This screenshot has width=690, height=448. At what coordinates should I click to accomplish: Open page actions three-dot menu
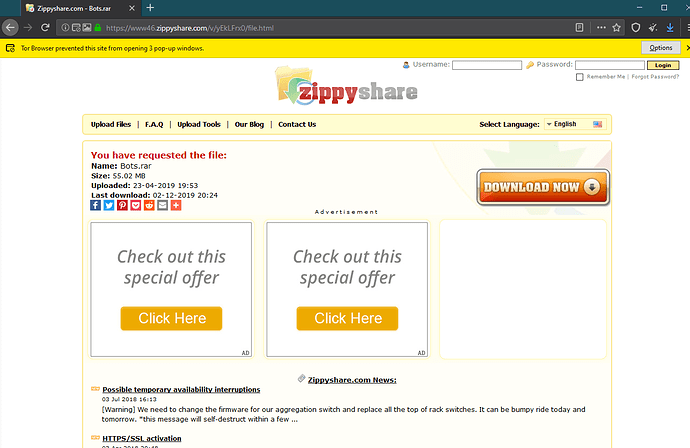tap(601, 28)
